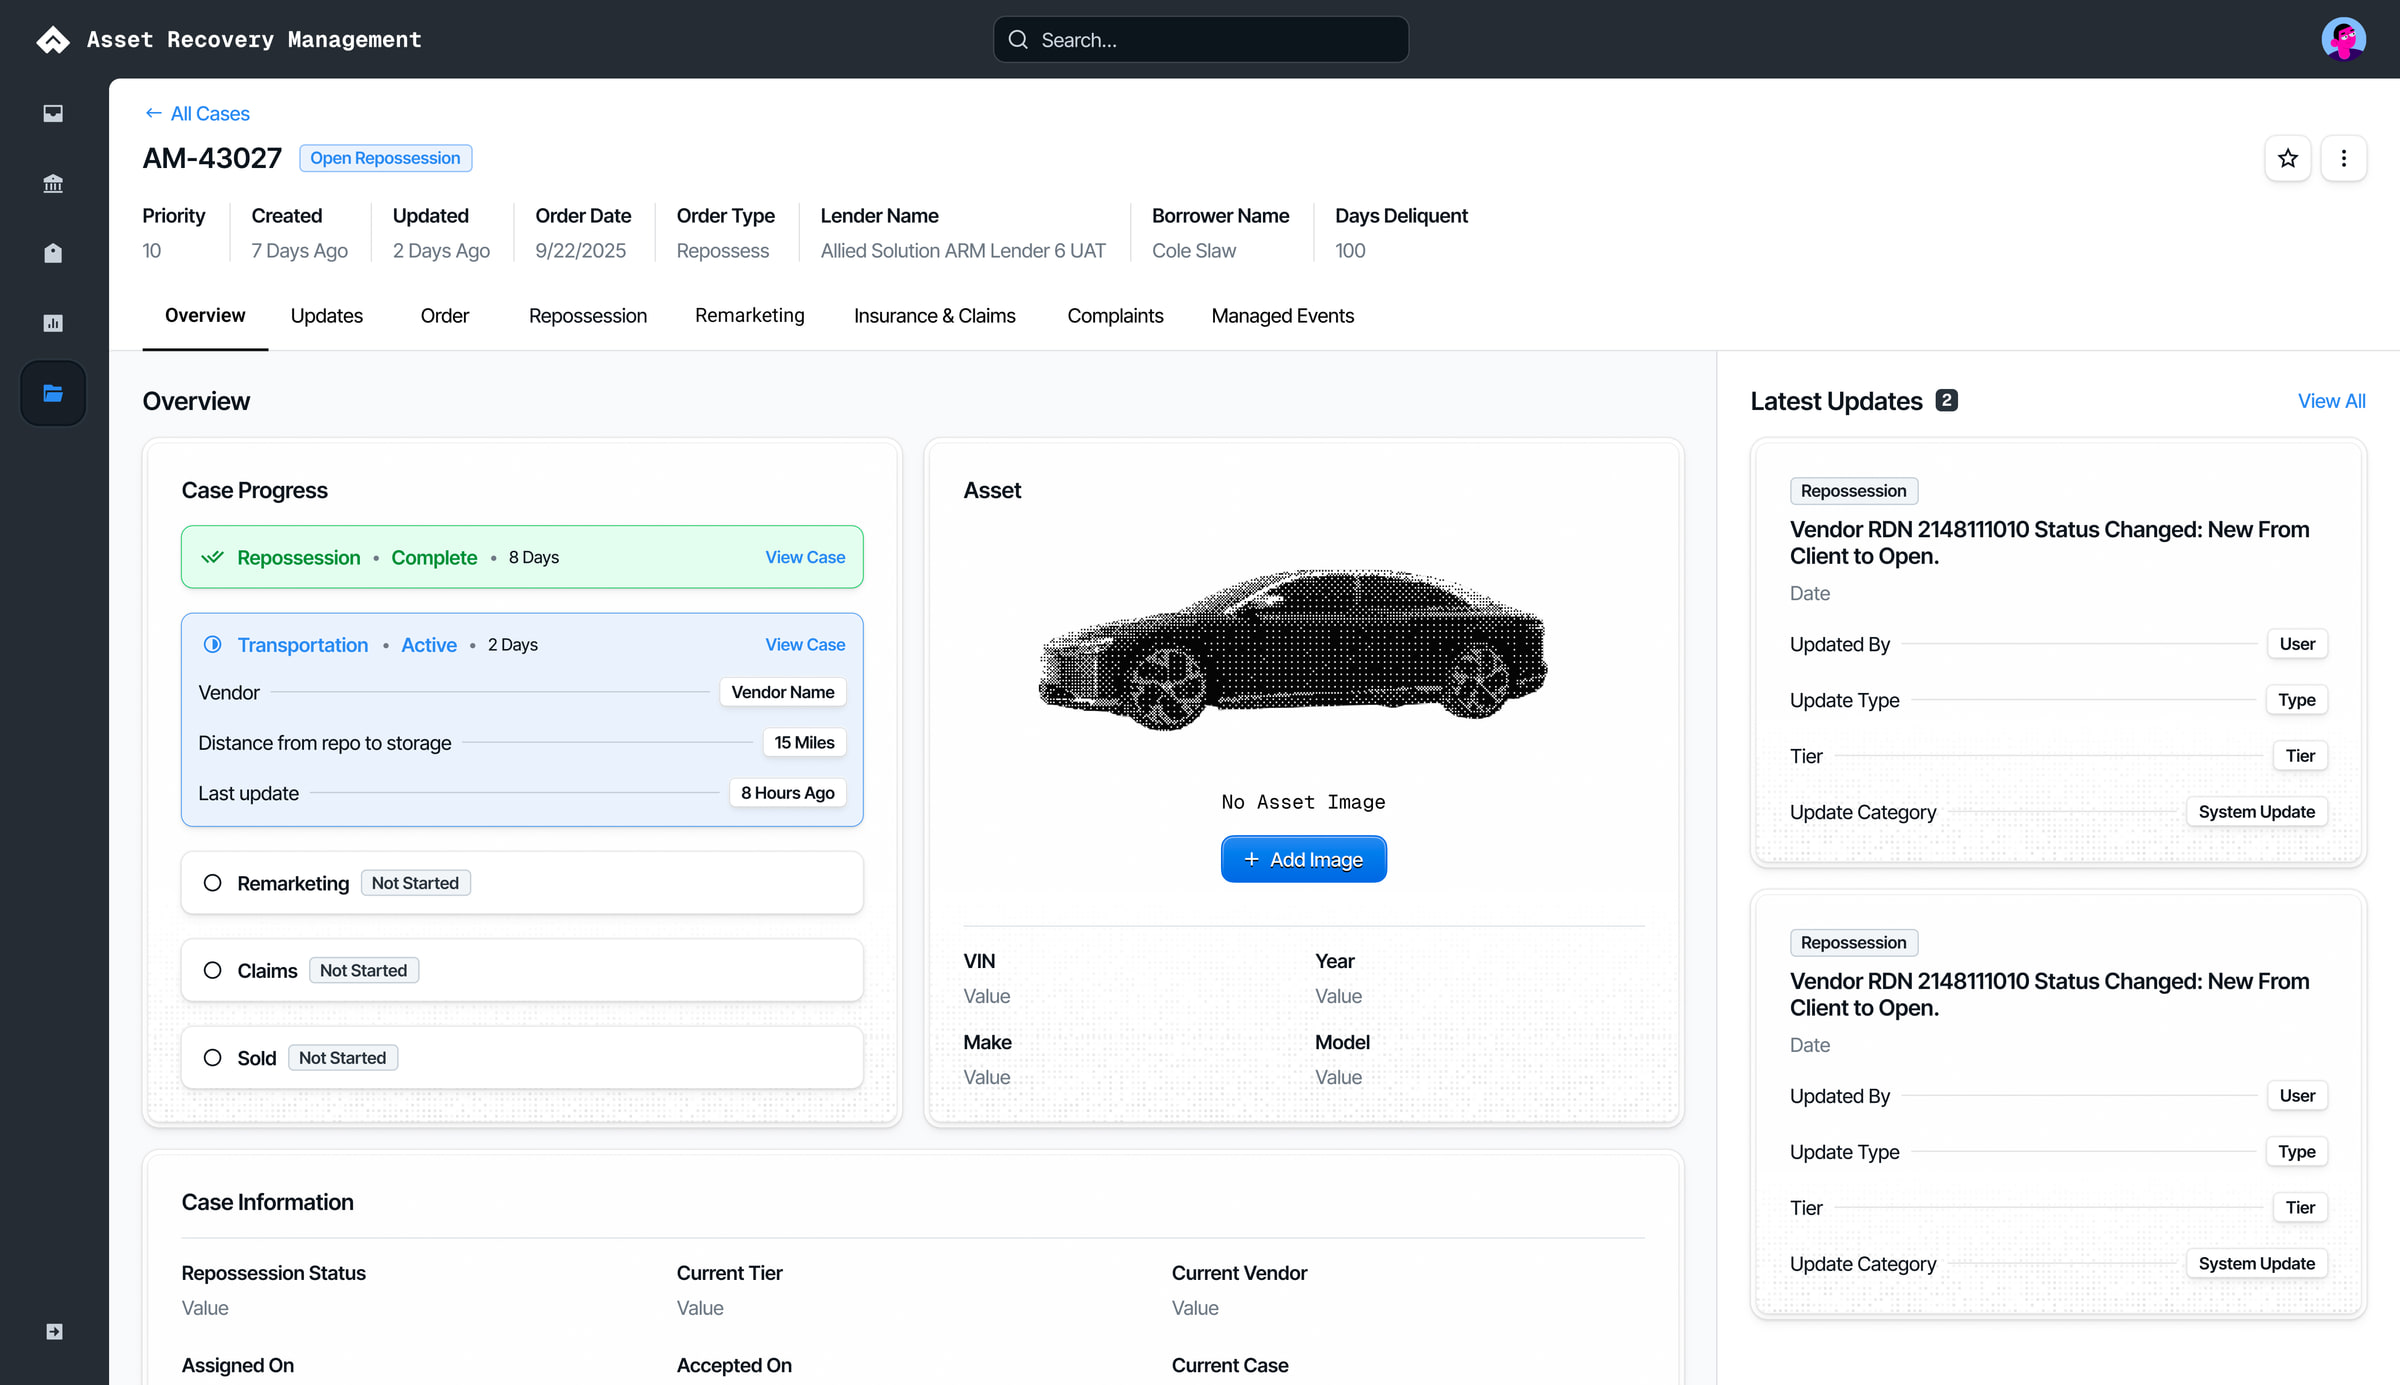Open the Insurance & Claims tab

935,316
